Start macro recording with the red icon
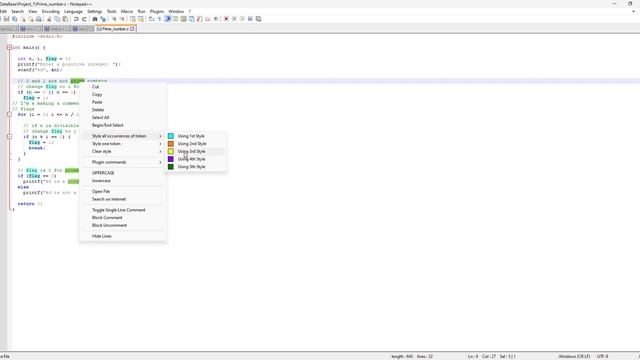Image resolution: width=640 pixels, height=360 pixels. (x=226, y=19)
